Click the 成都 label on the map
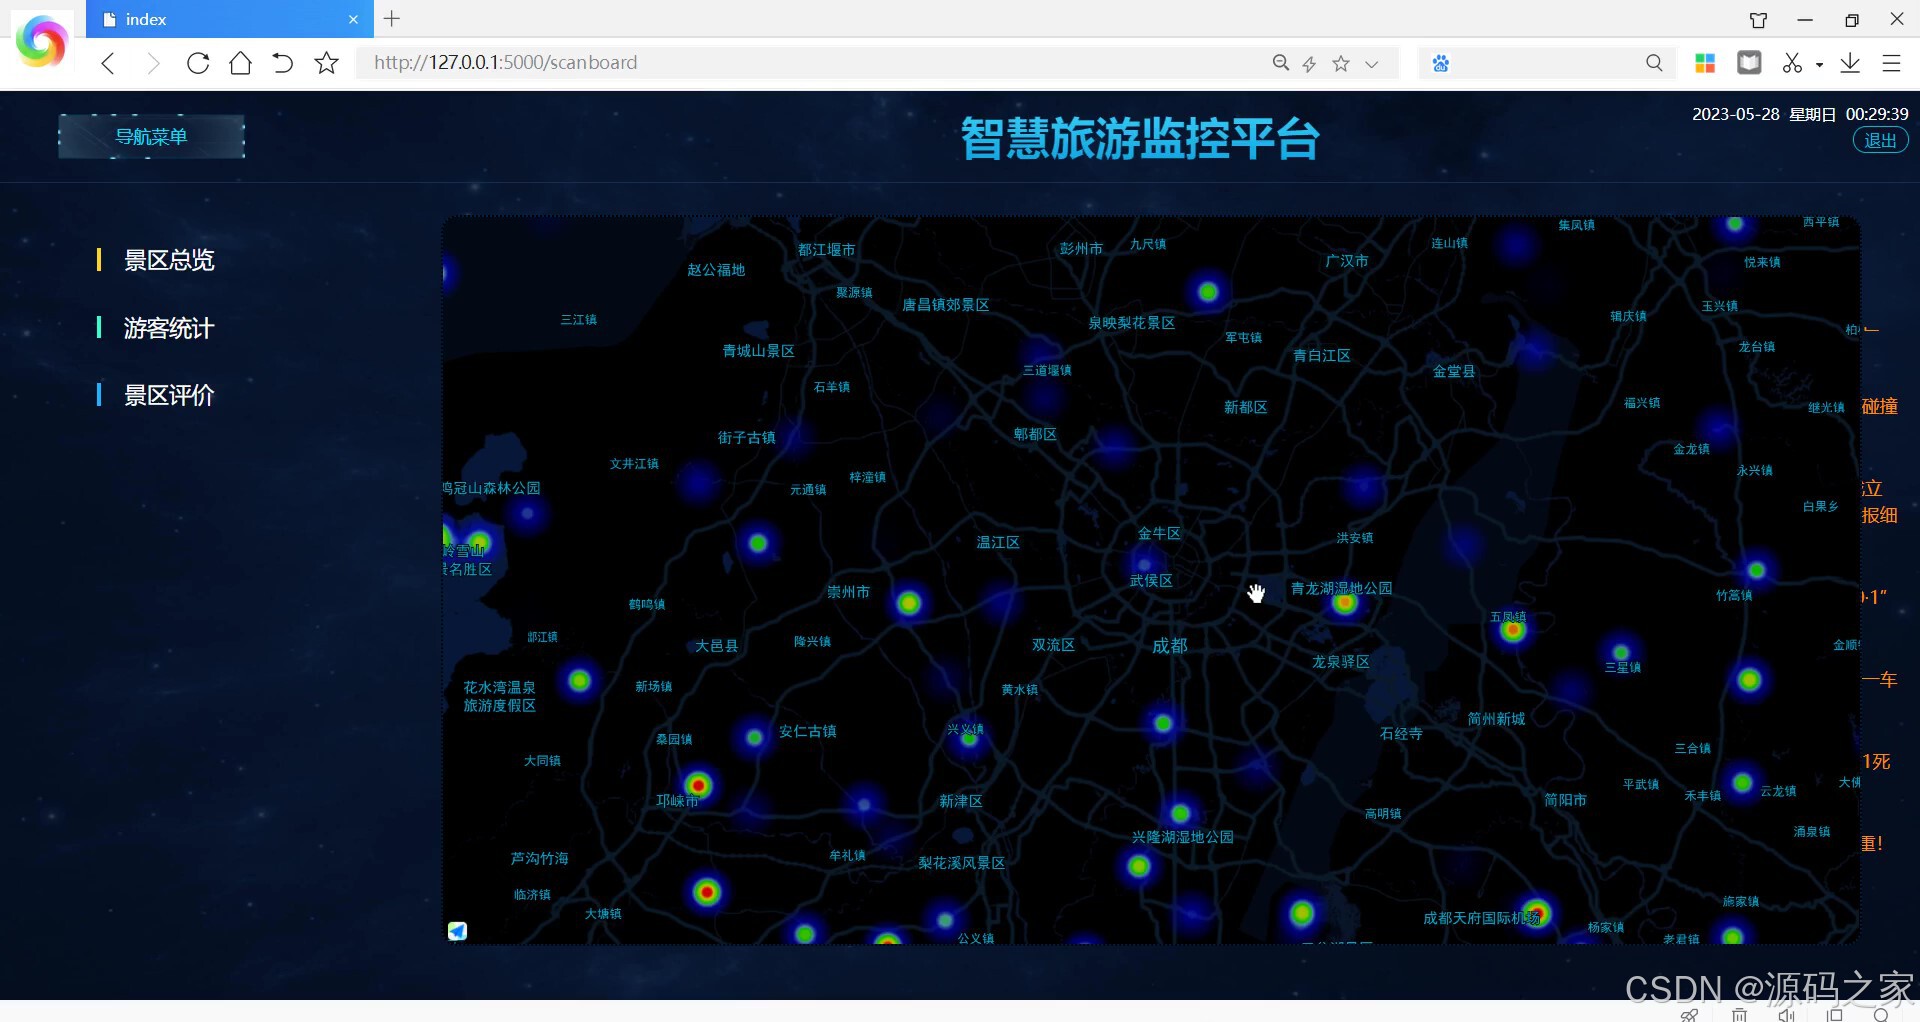 tap(1169, 646)
